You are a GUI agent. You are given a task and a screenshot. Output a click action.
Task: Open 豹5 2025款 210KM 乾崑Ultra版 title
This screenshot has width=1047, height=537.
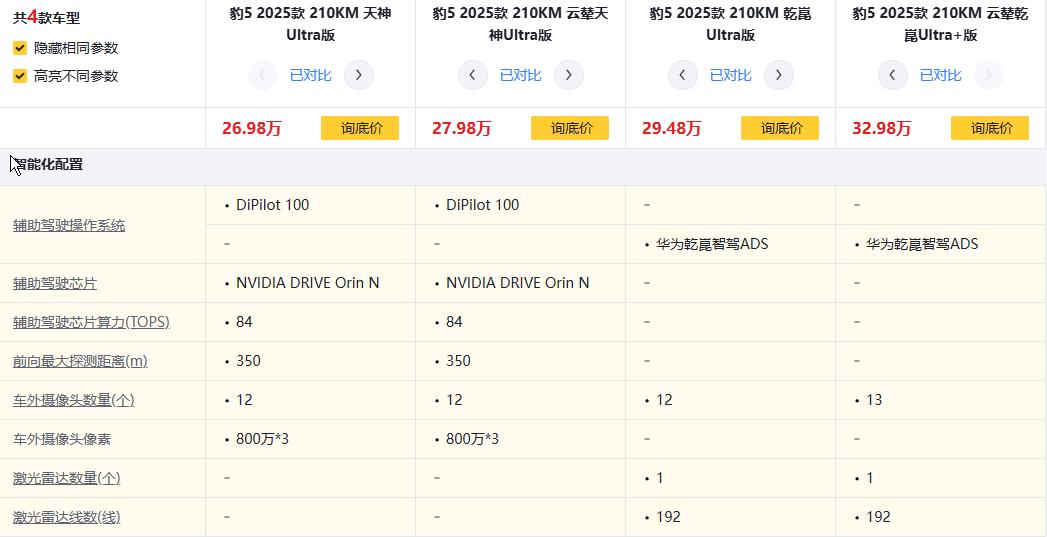click(x=730, y=24)
